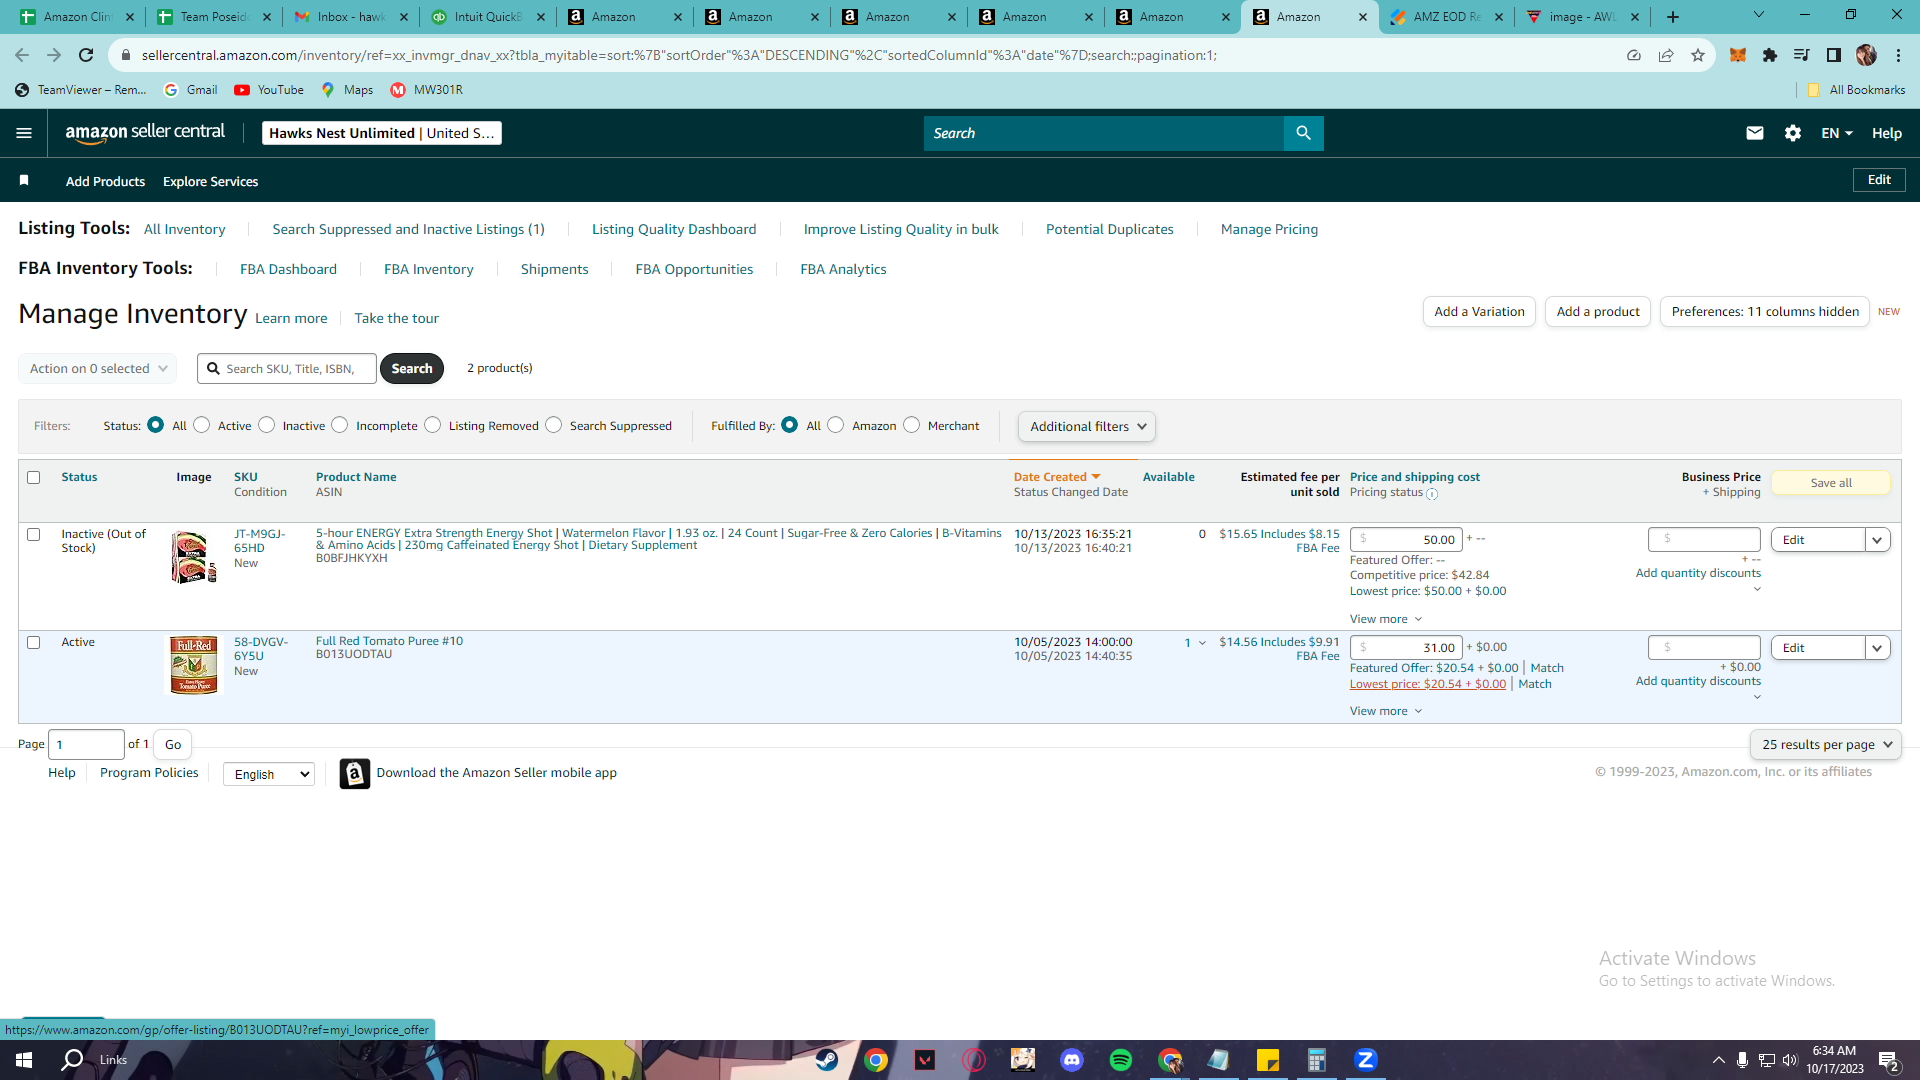Open the Full Red Tomato Puree #10 link
This screenshot has width=1920, height=1080.
(389, 641)
